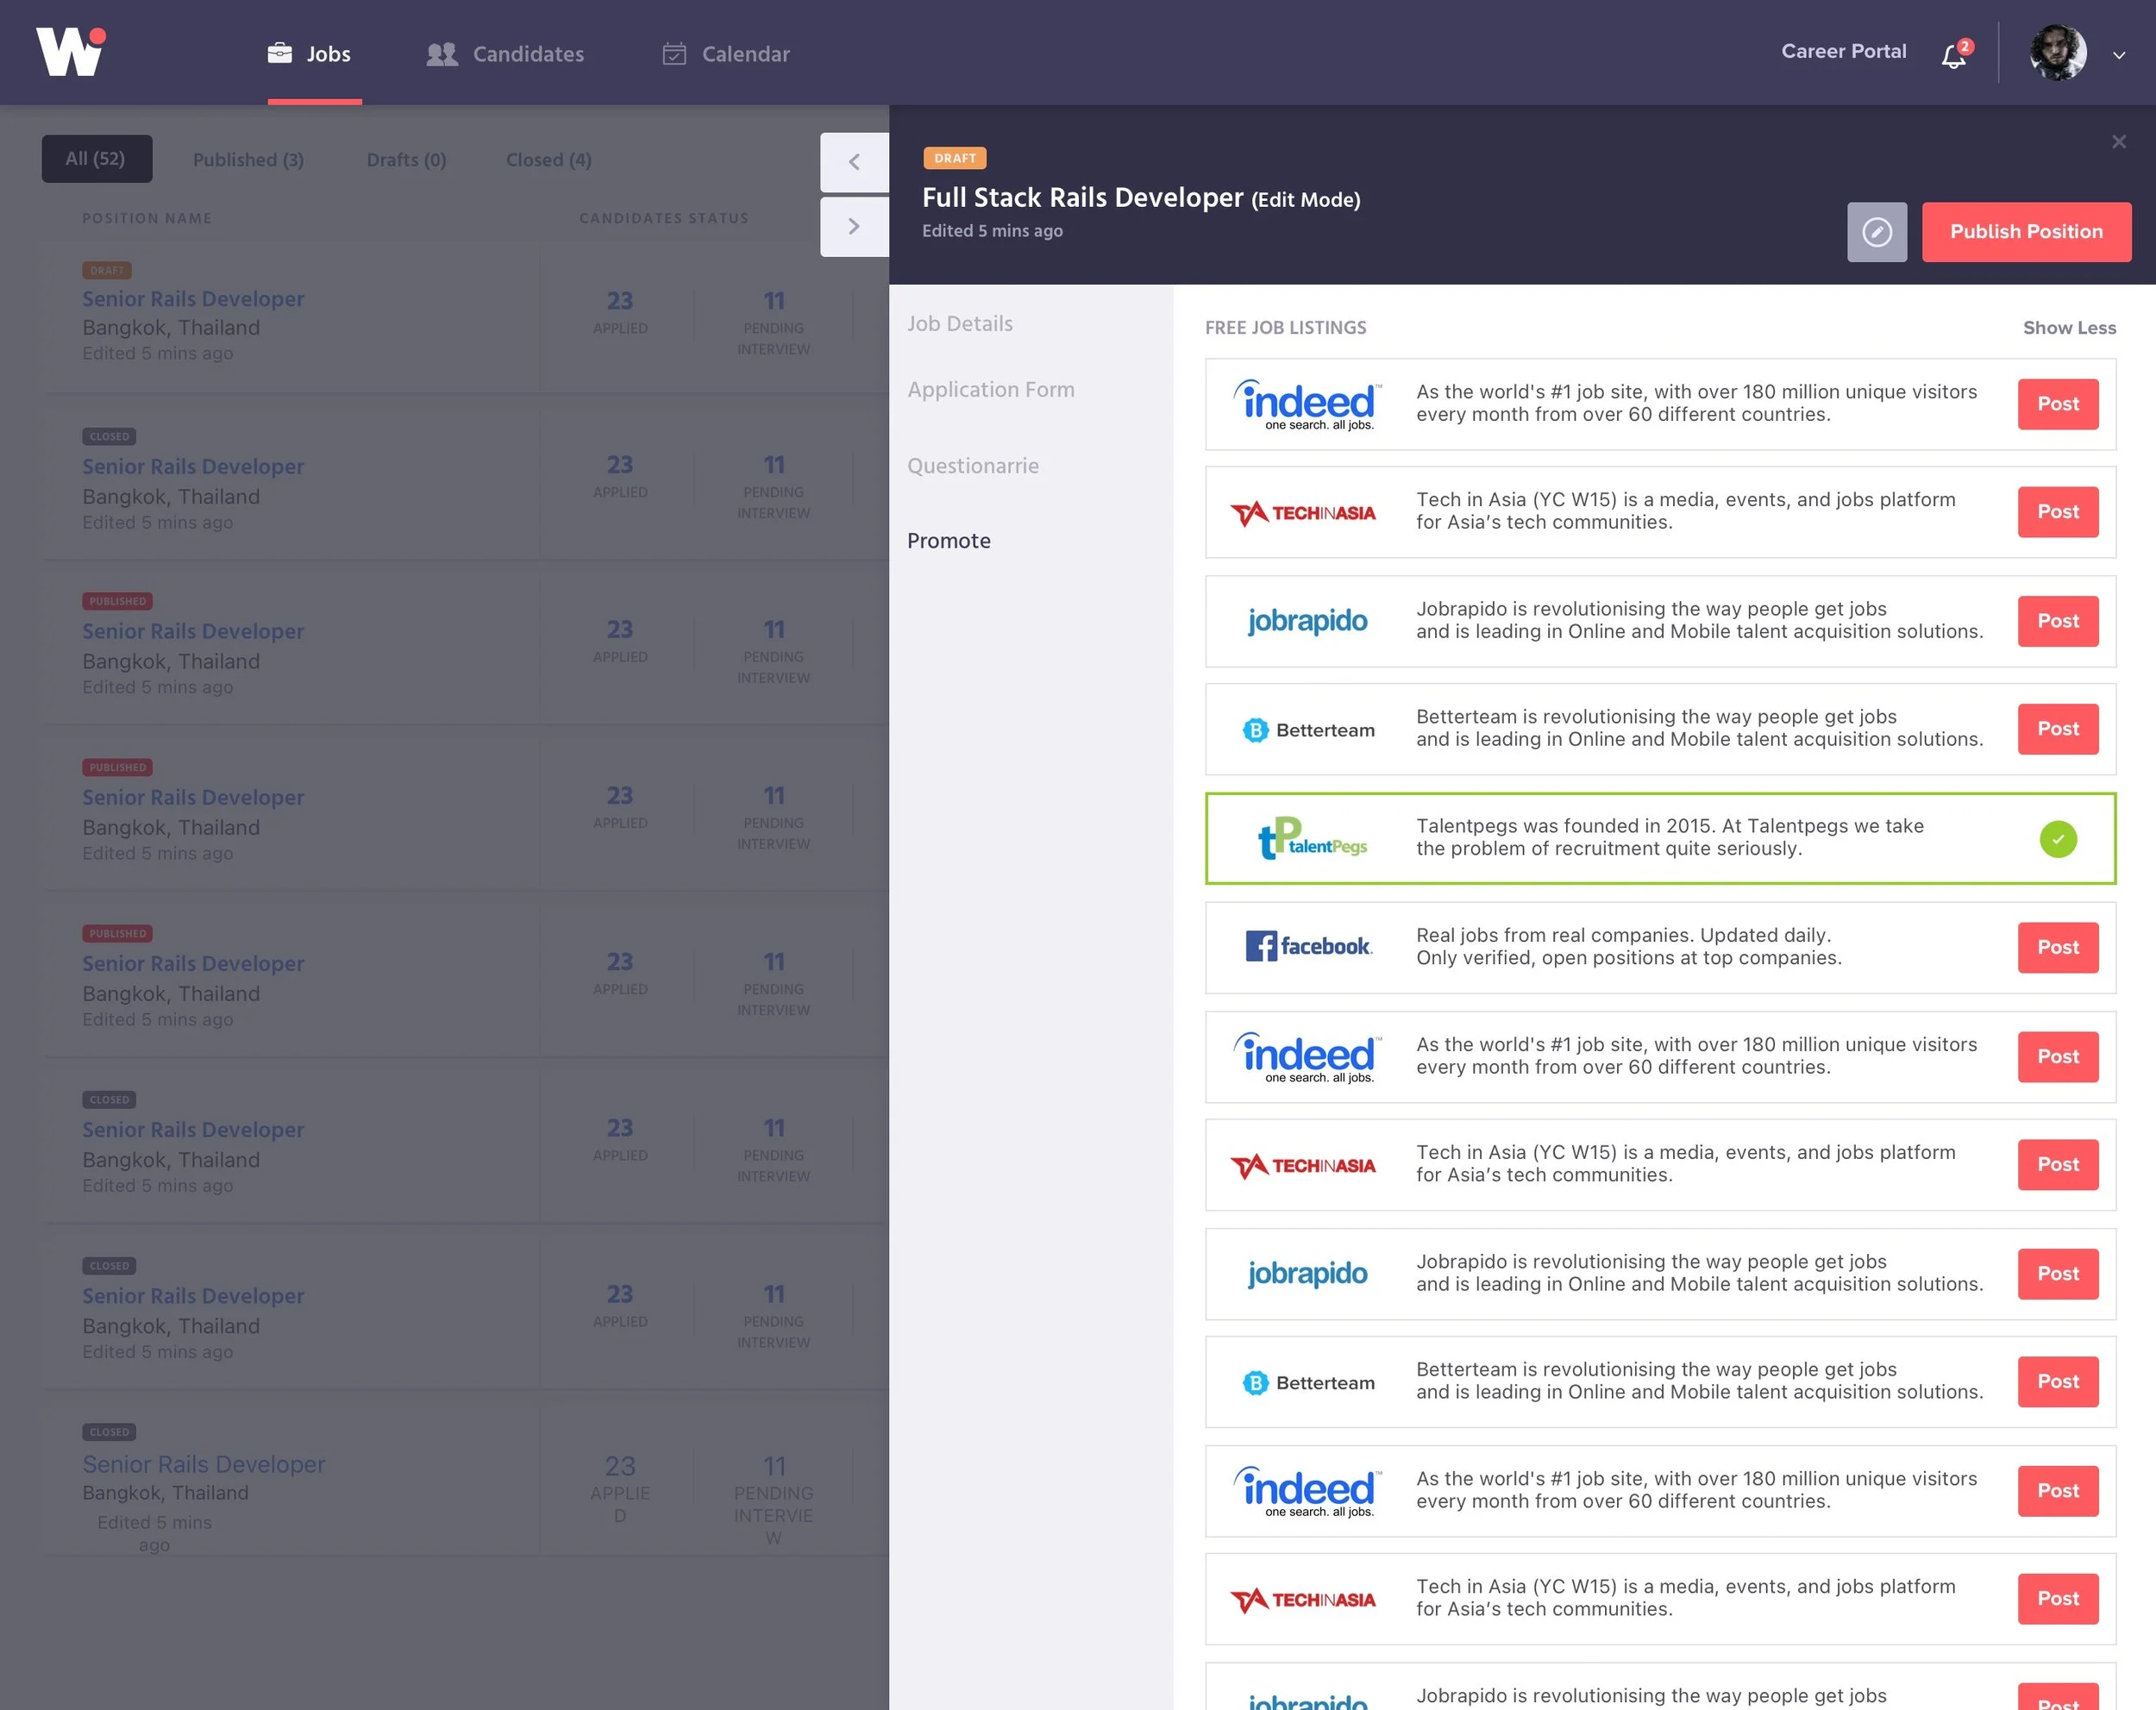This screenshot has width=2156, height=1710.
Task: Open the Questionarrie section
Action: click(x=973, y=466)
